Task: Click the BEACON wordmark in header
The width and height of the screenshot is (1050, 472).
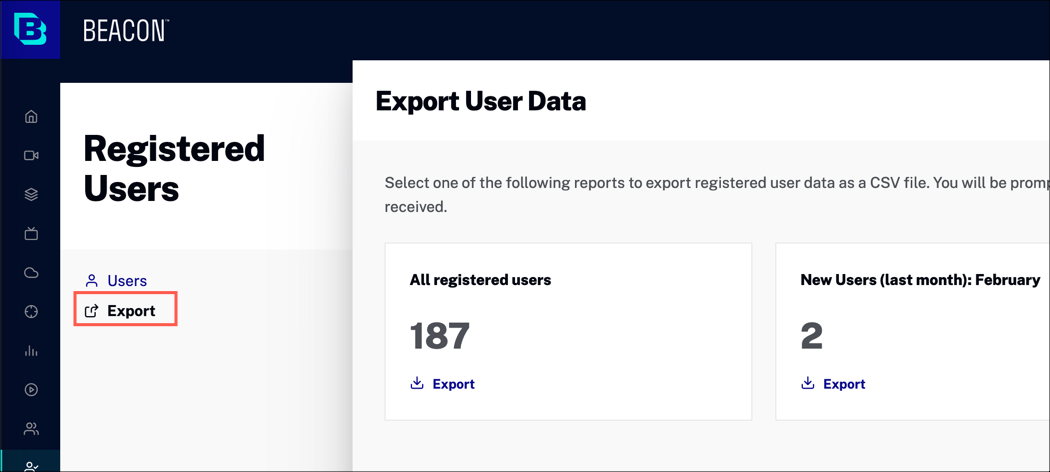Action: 126,31
